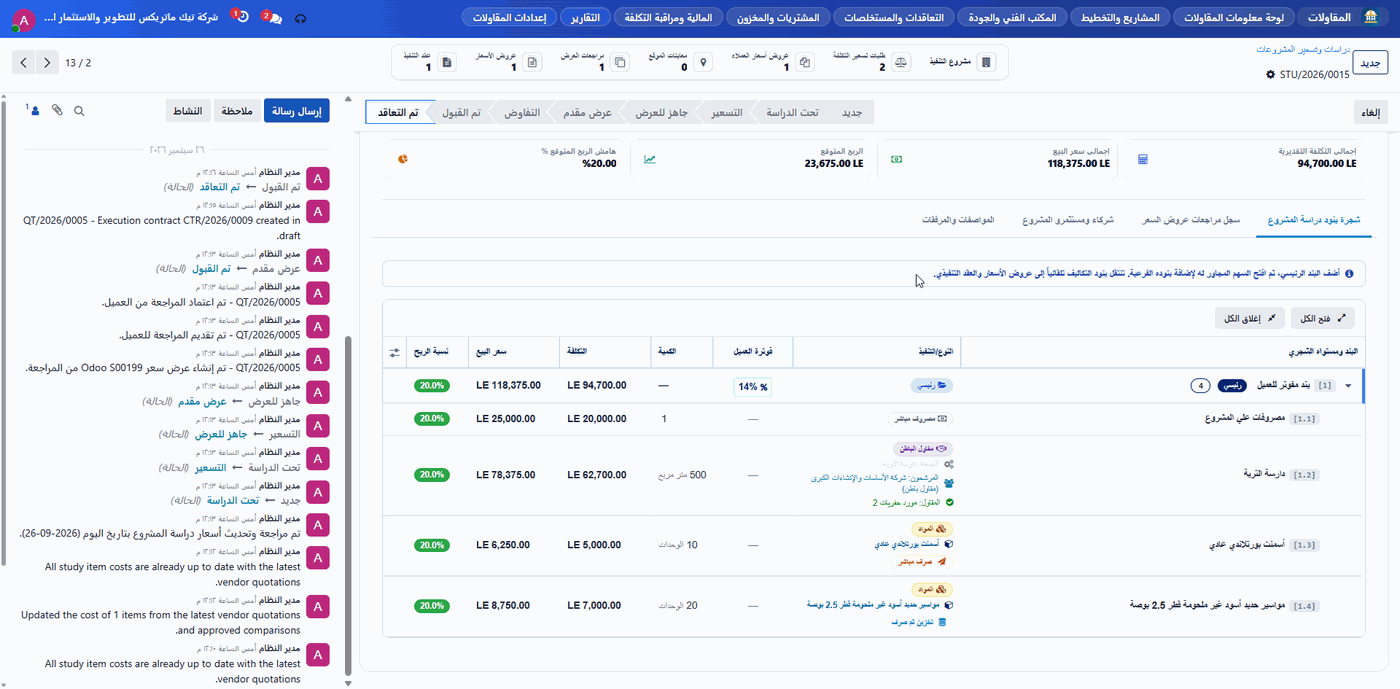Click the calculator icon in إجمالي التكلفة التقديرية card

click(1143, 158)
